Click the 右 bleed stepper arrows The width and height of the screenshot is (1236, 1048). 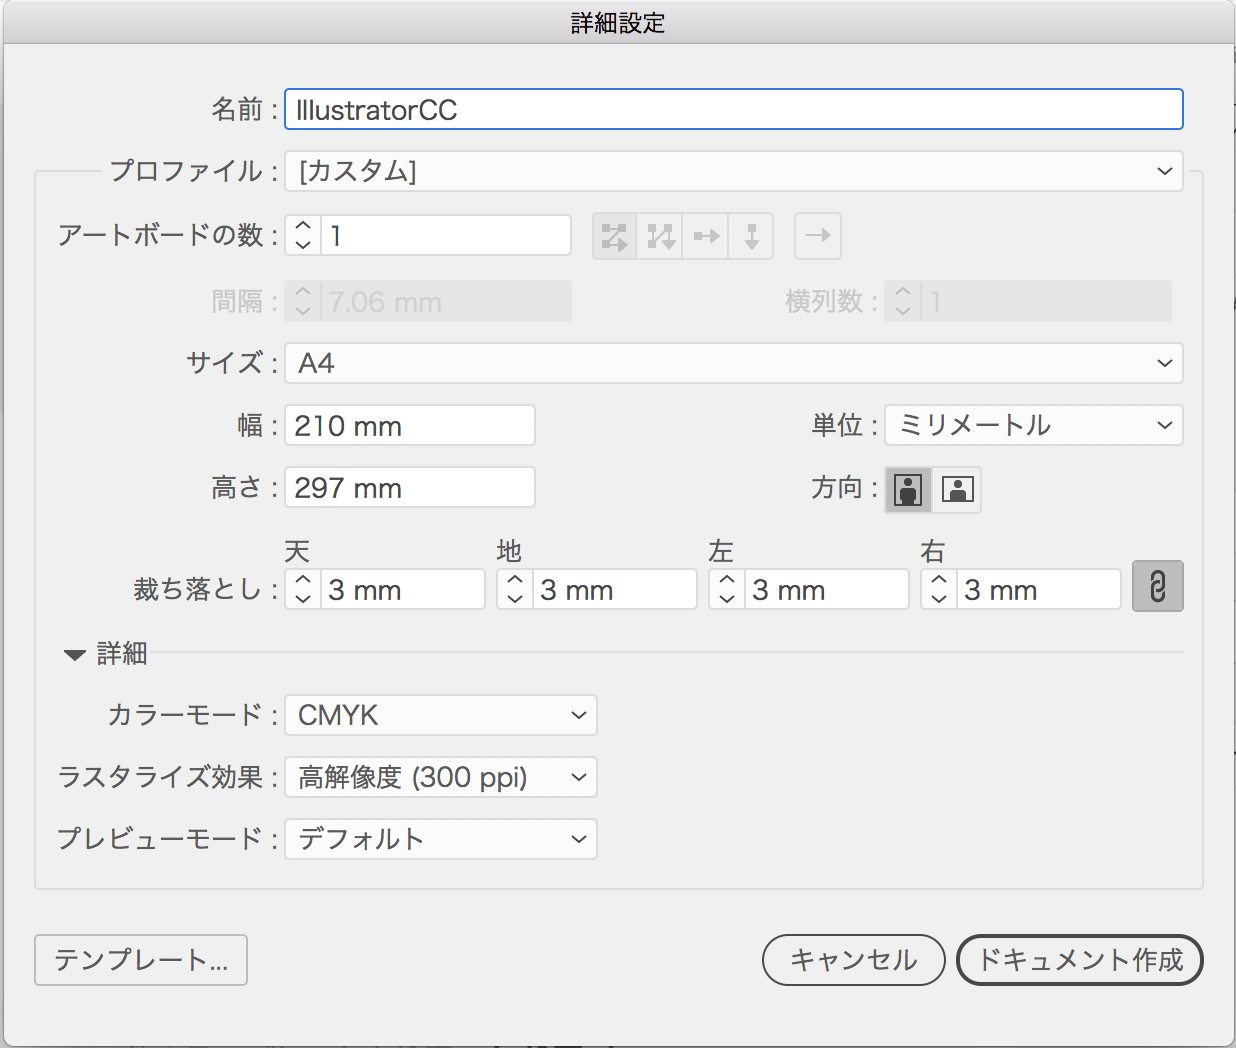[x=939, y=590]
